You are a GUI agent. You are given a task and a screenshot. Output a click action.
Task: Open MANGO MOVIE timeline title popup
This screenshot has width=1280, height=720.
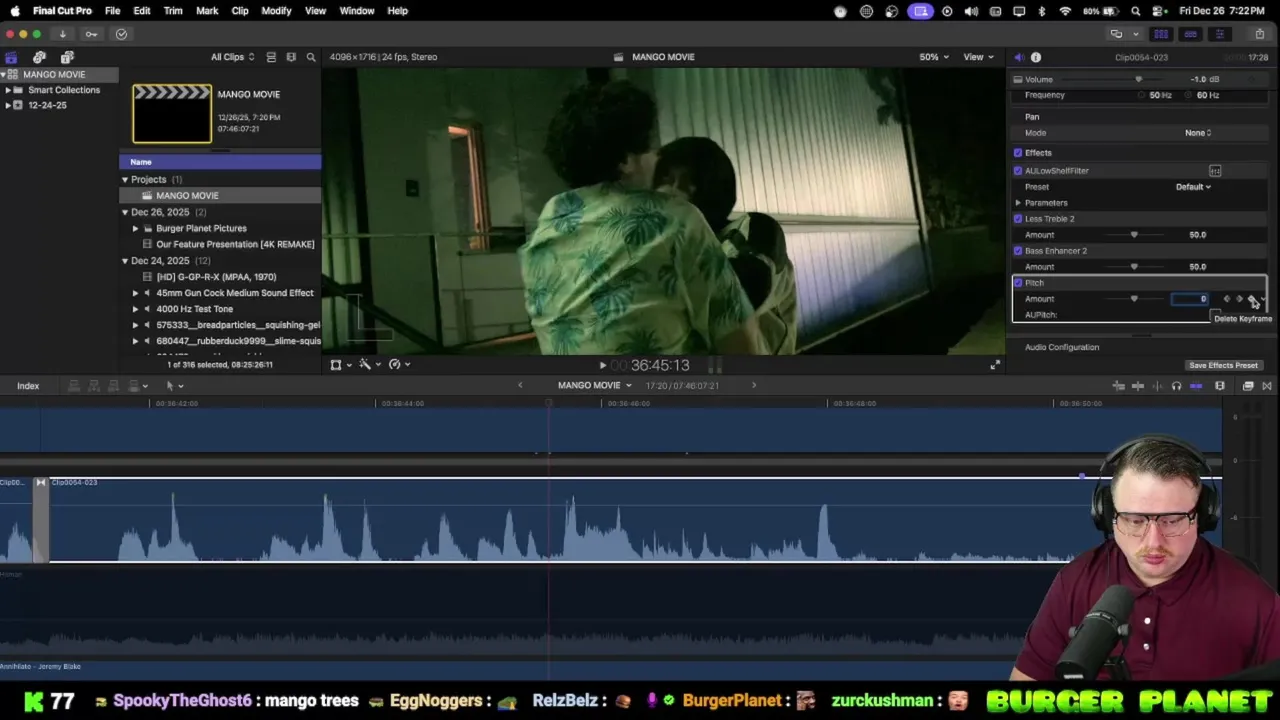(595, 386)
